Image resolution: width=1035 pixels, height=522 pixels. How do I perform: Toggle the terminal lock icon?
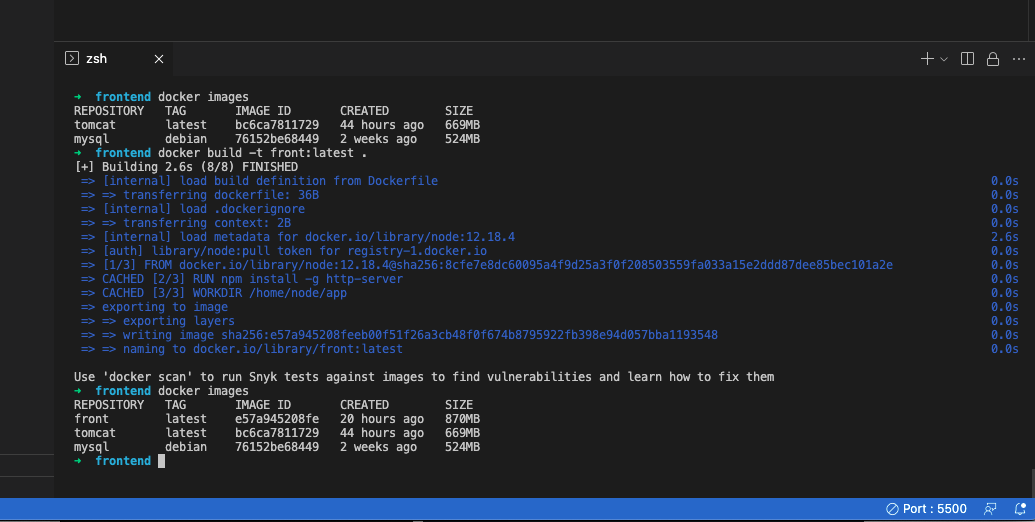pos(993,59)
